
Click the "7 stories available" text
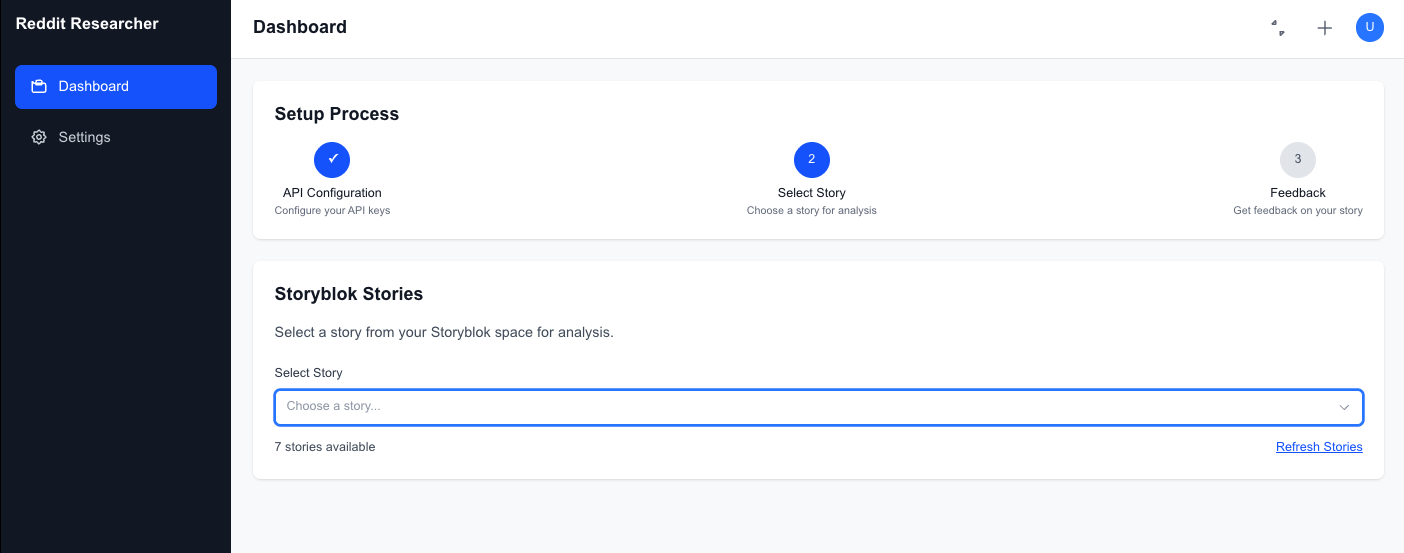point(325,447)
